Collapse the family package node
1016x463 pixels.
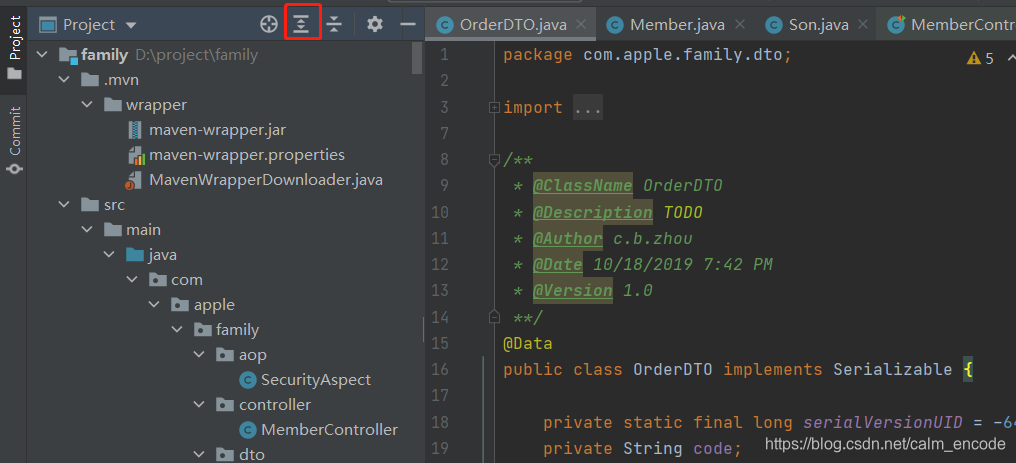[177, 330]
